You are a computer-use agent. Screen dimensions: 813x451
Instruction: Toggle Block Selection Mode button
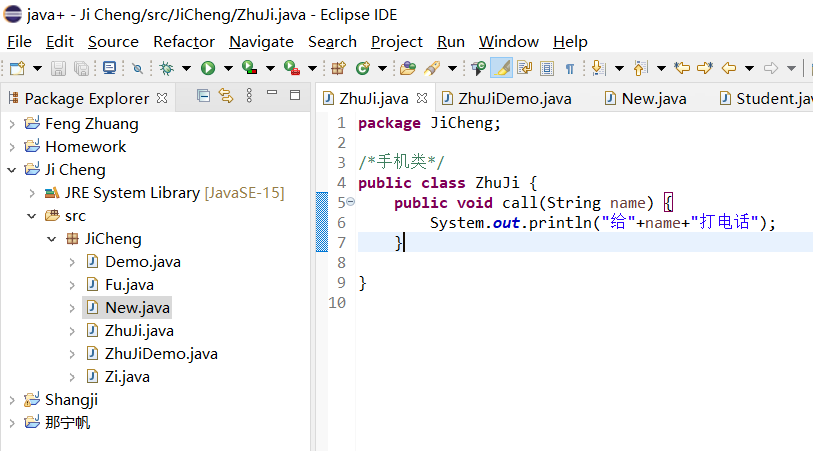(x=547, y=68)
